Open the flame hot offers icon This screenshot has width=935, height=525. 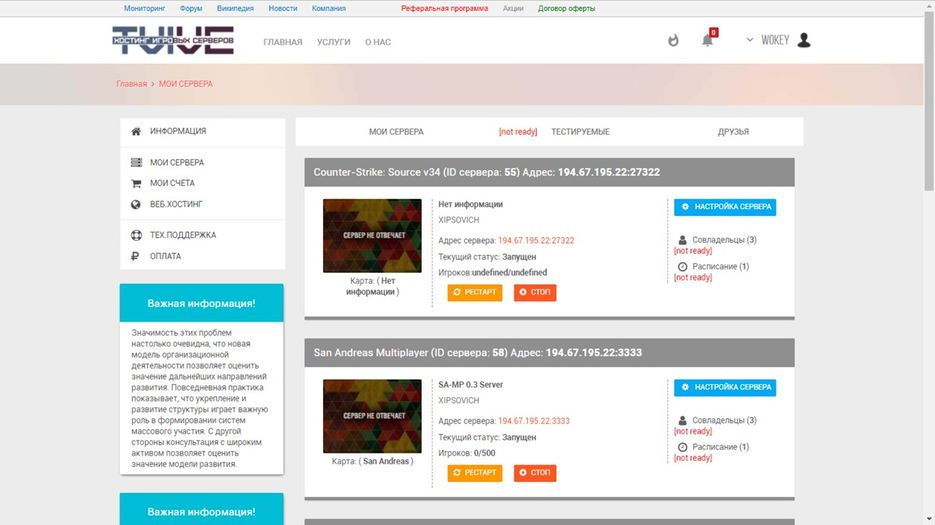tap(673, 40)
